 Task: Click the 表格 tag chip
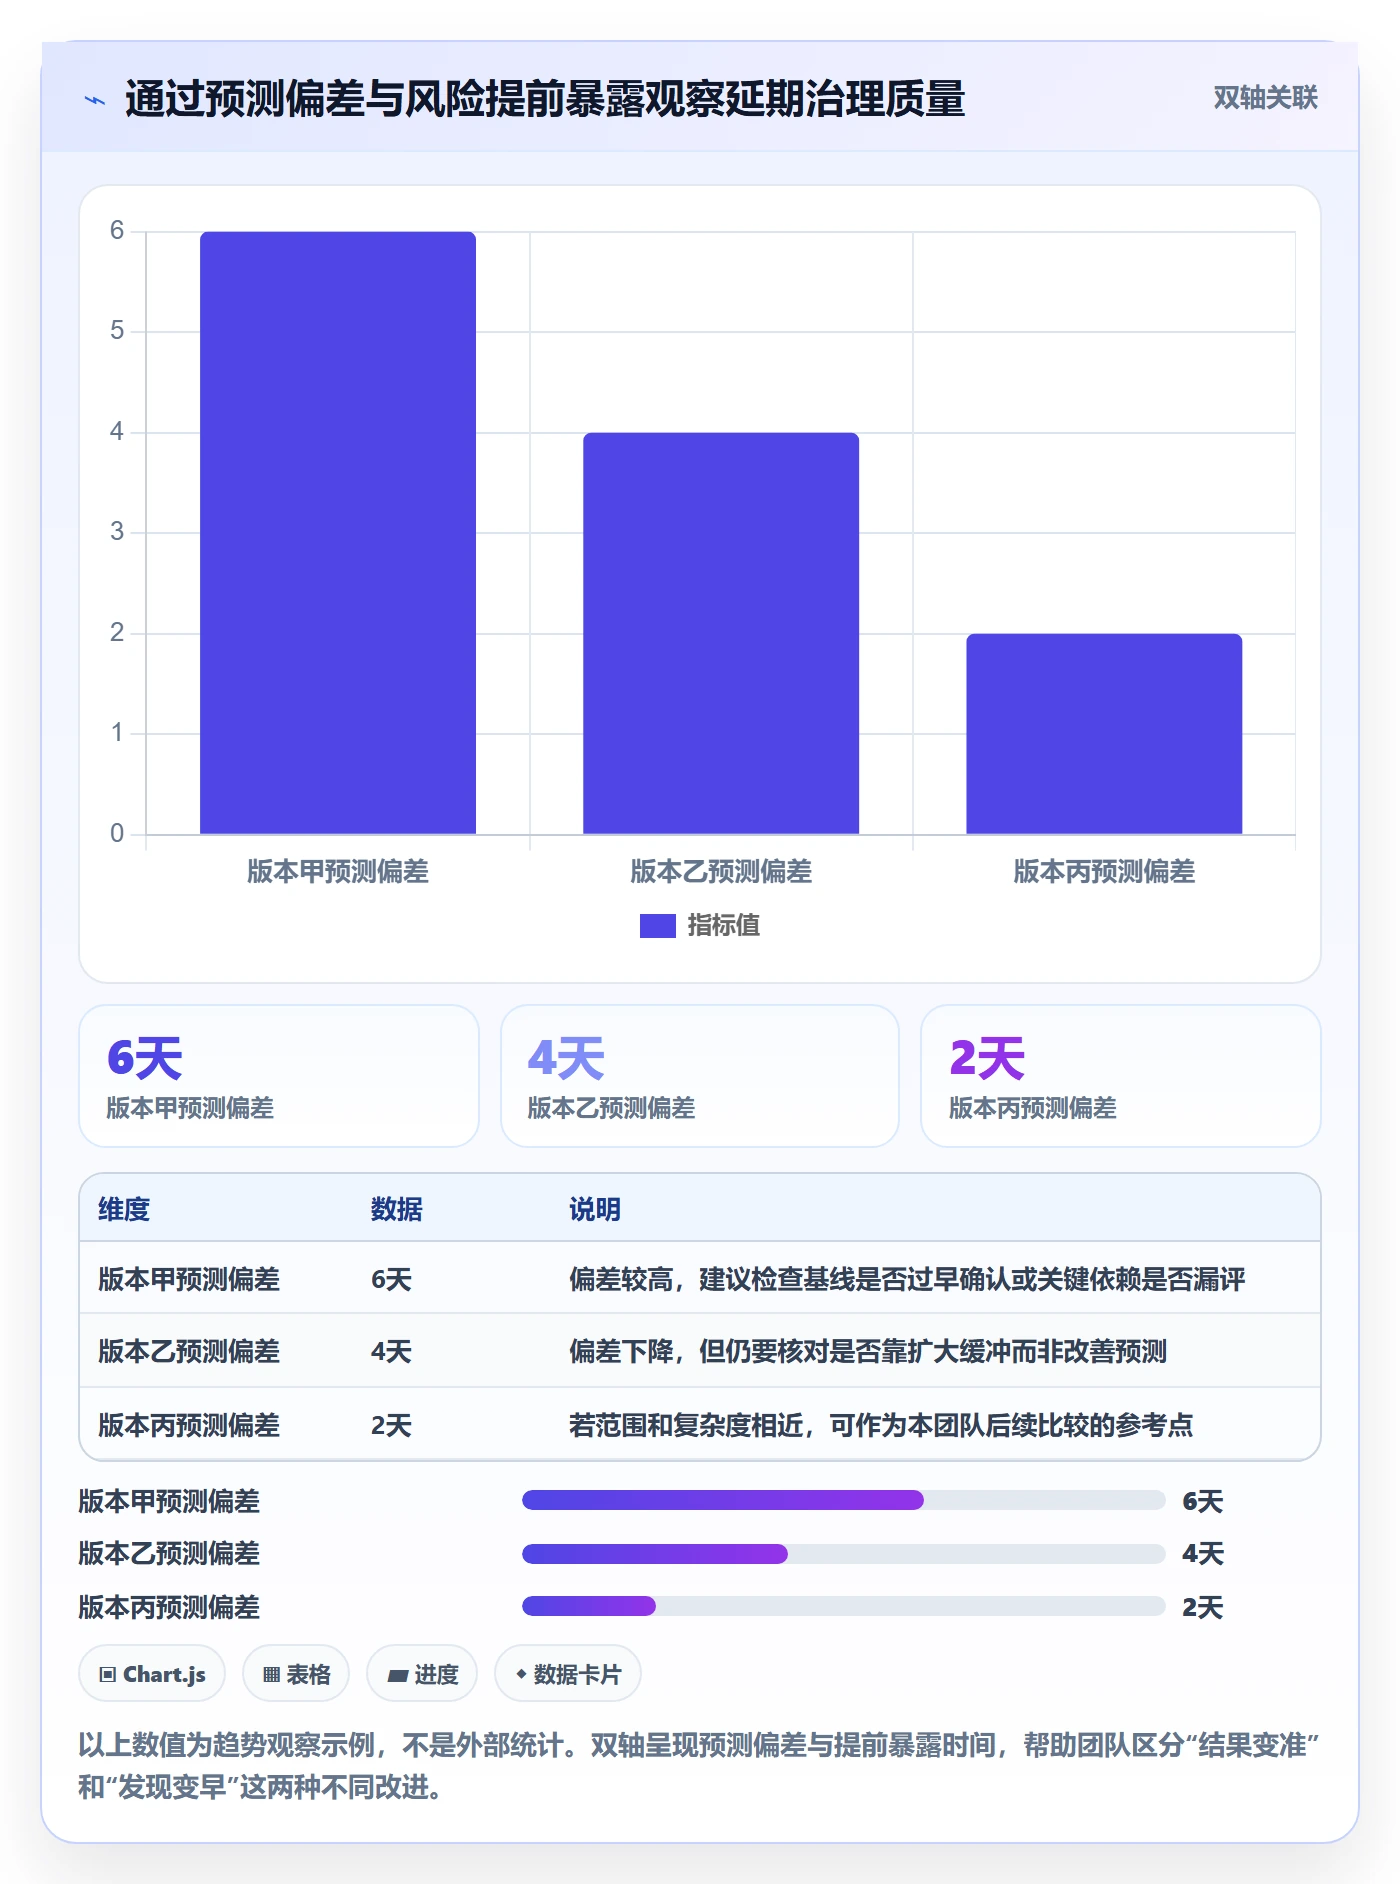tap(296, 1674)
